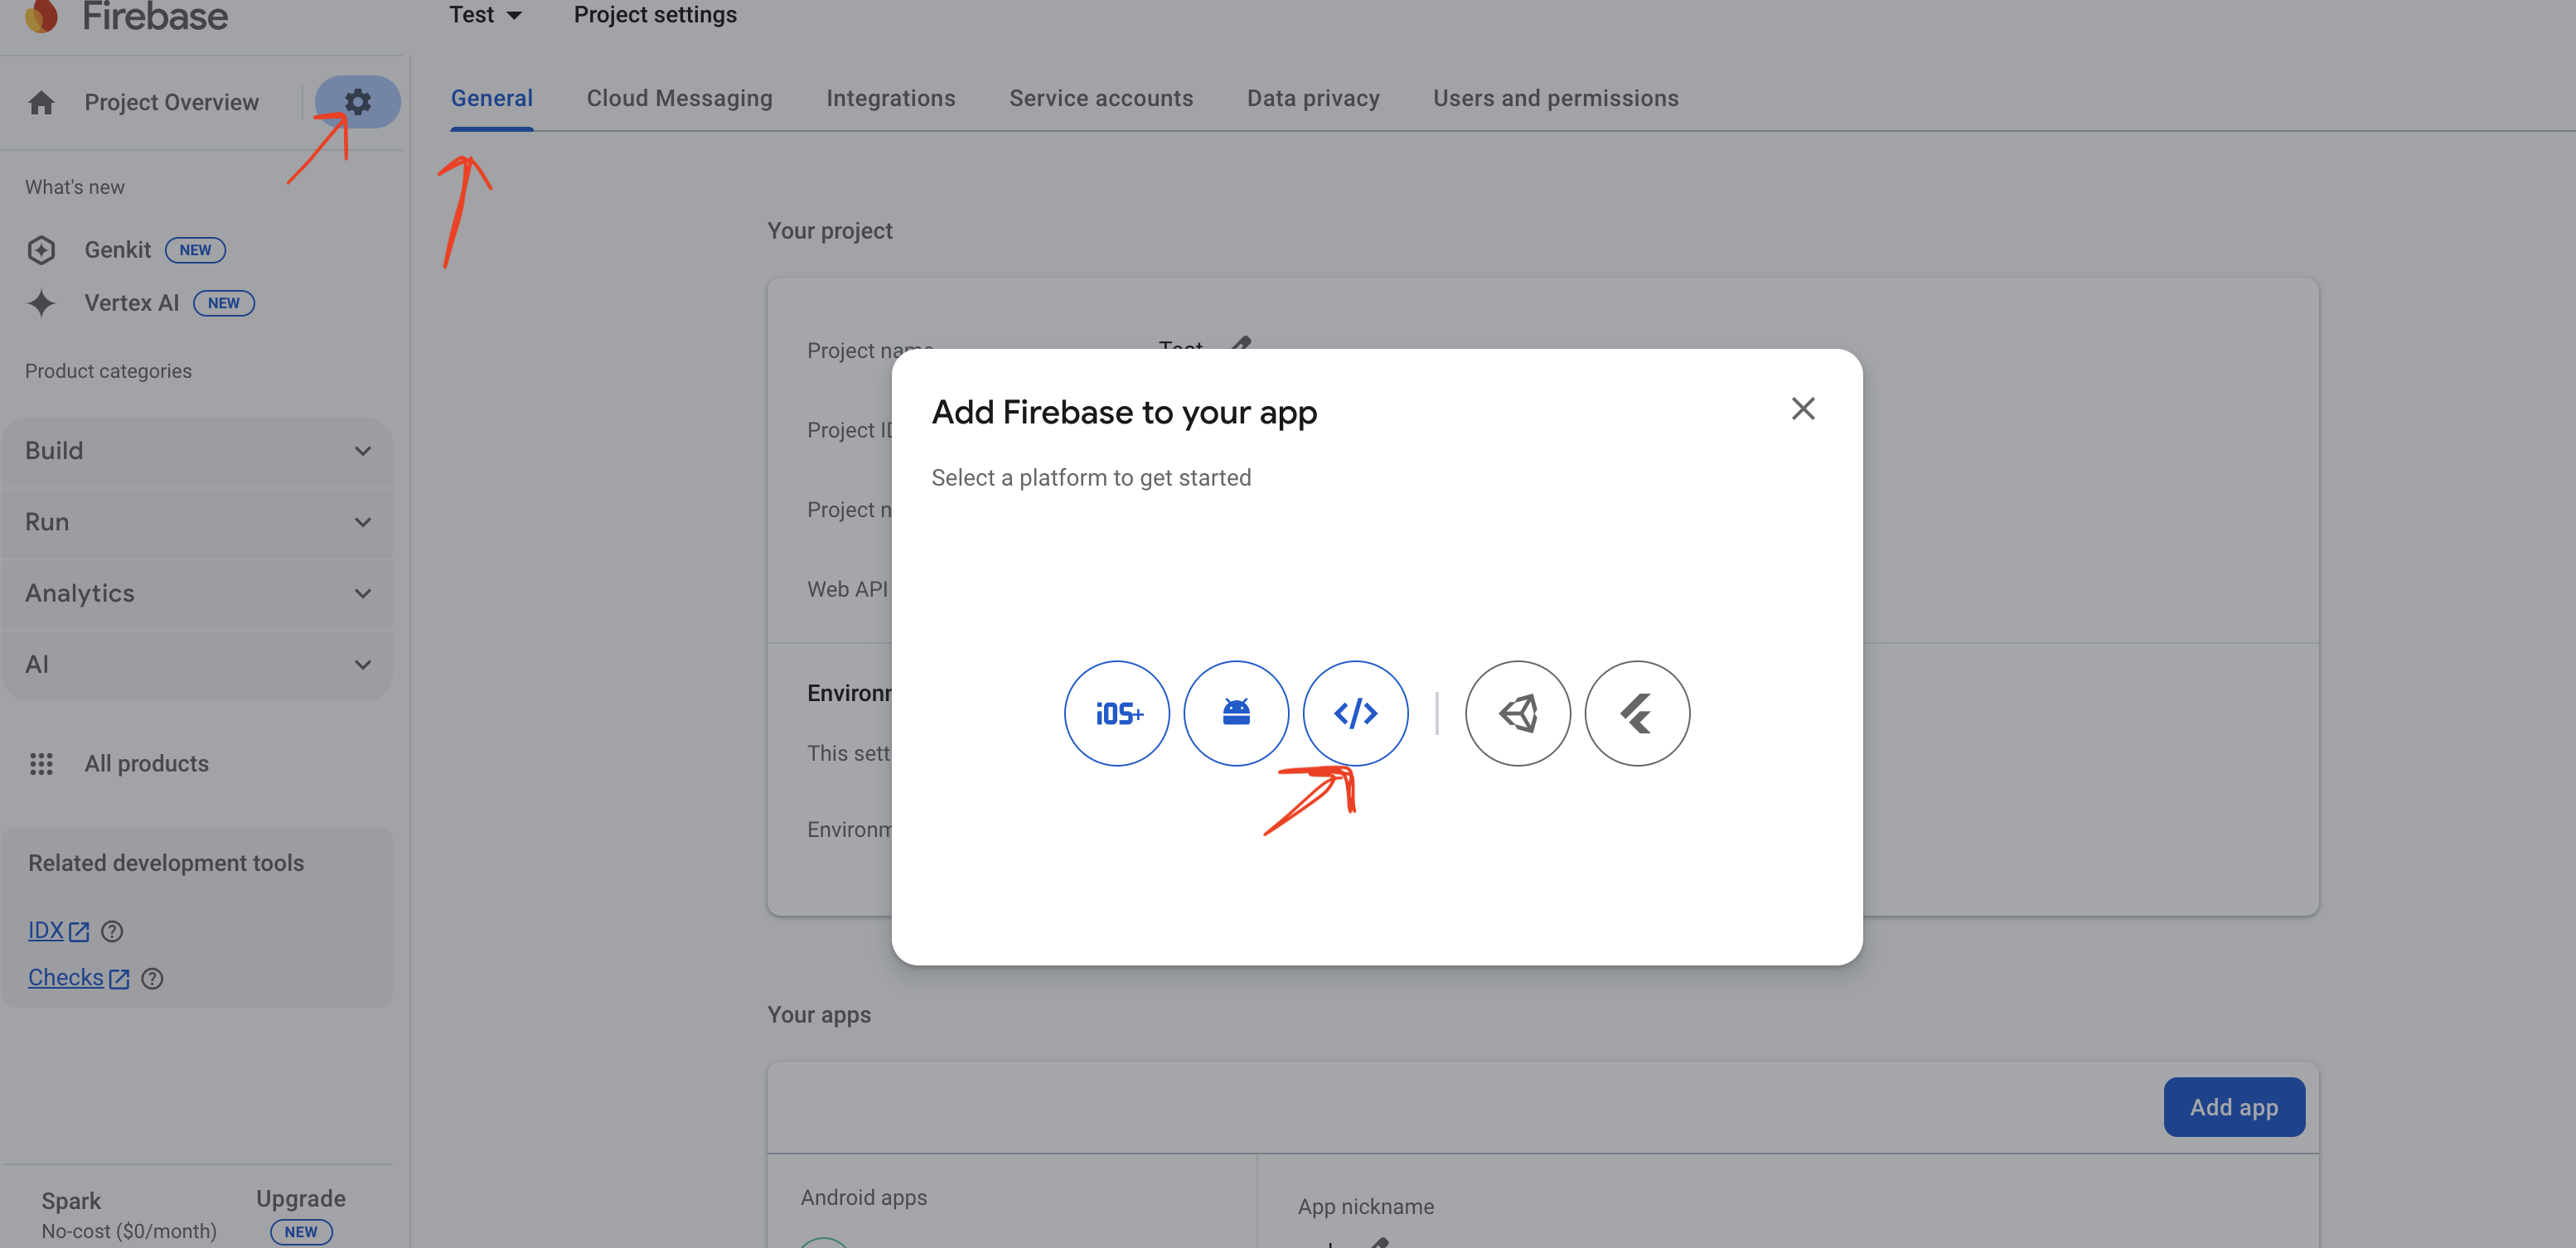Viewport: 2576px width, 1248px height.
Task: Close the Add Firebase dialog
Action: [x=1802, y=408]
